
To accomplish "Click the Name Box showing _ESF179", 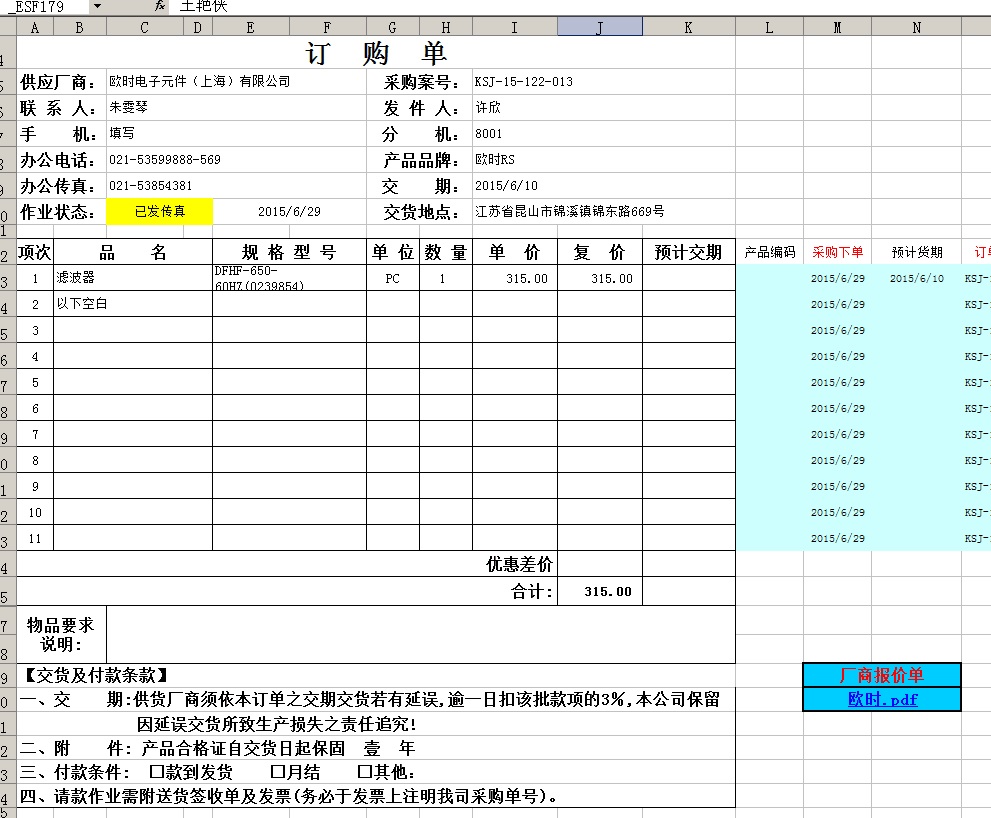I will (x=45, y=6).
